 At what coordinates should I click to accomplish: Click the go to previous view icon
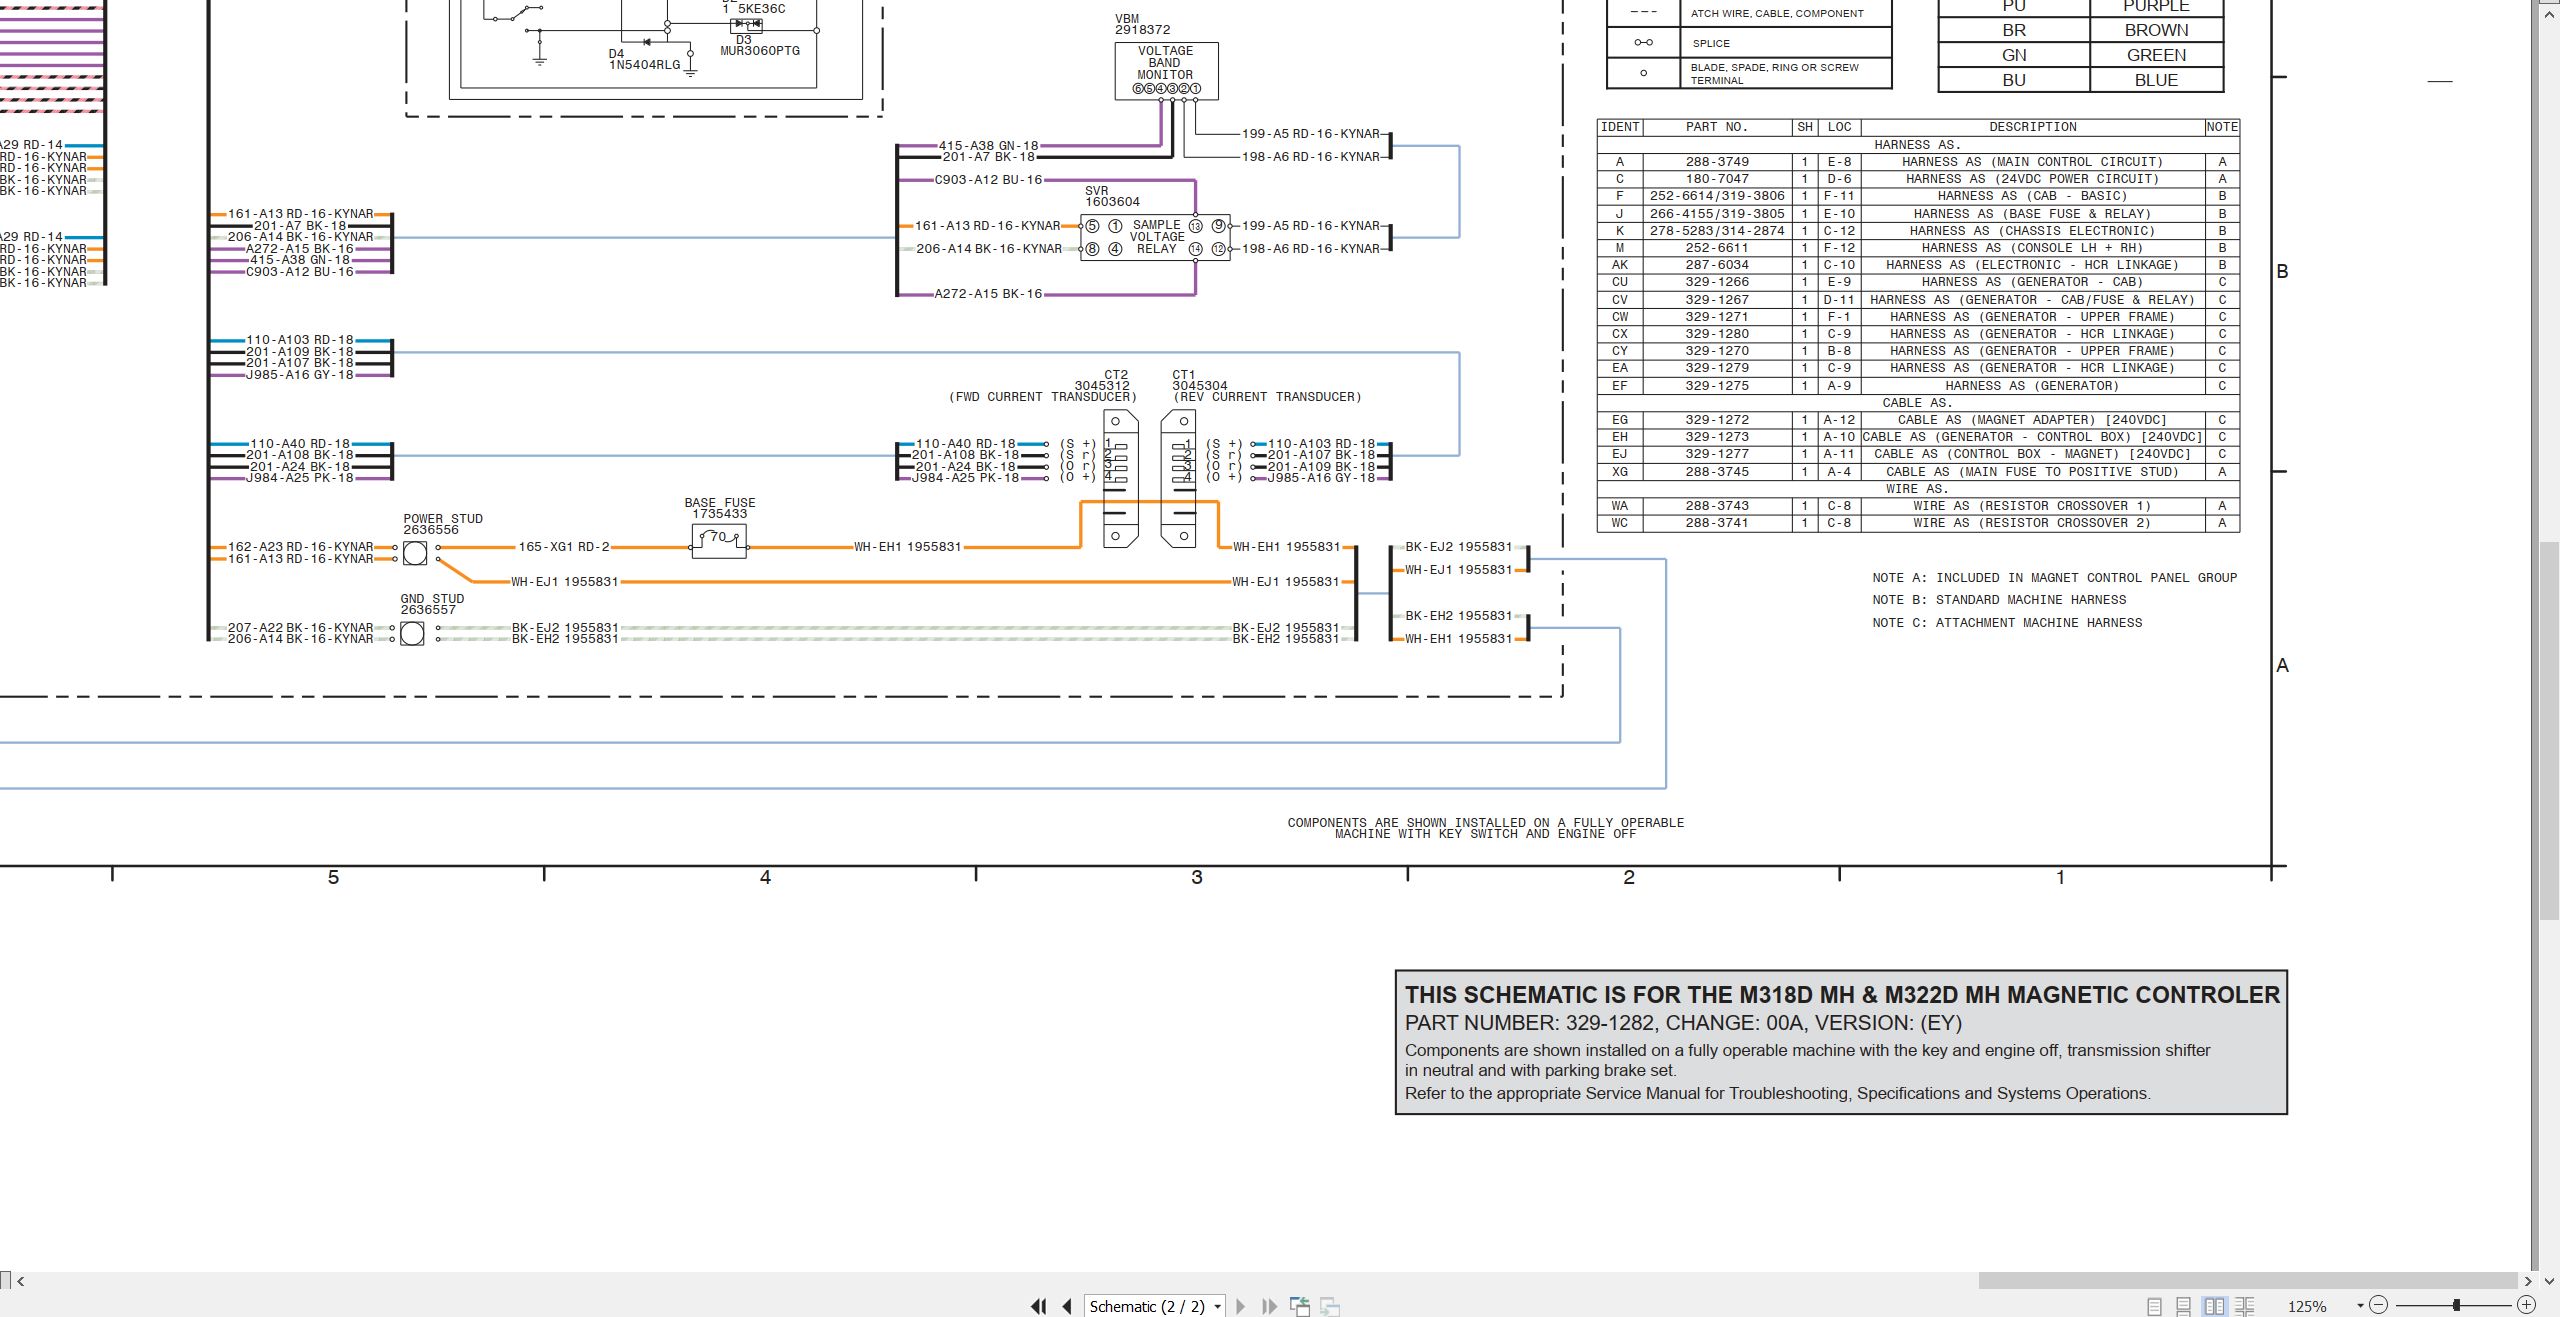click(x=1300, y=1306)
